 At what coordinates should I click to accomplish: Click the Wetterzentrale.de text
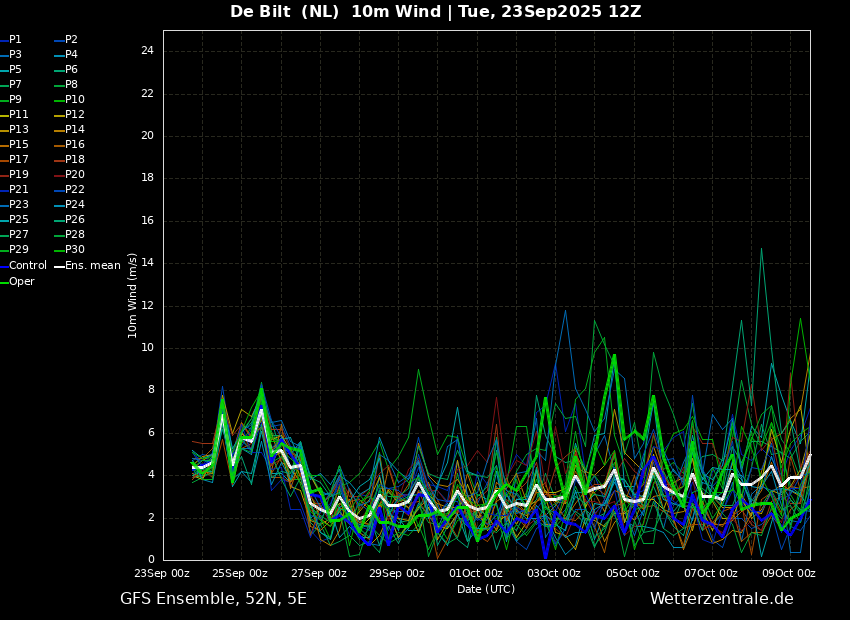(x=721, y=599)
